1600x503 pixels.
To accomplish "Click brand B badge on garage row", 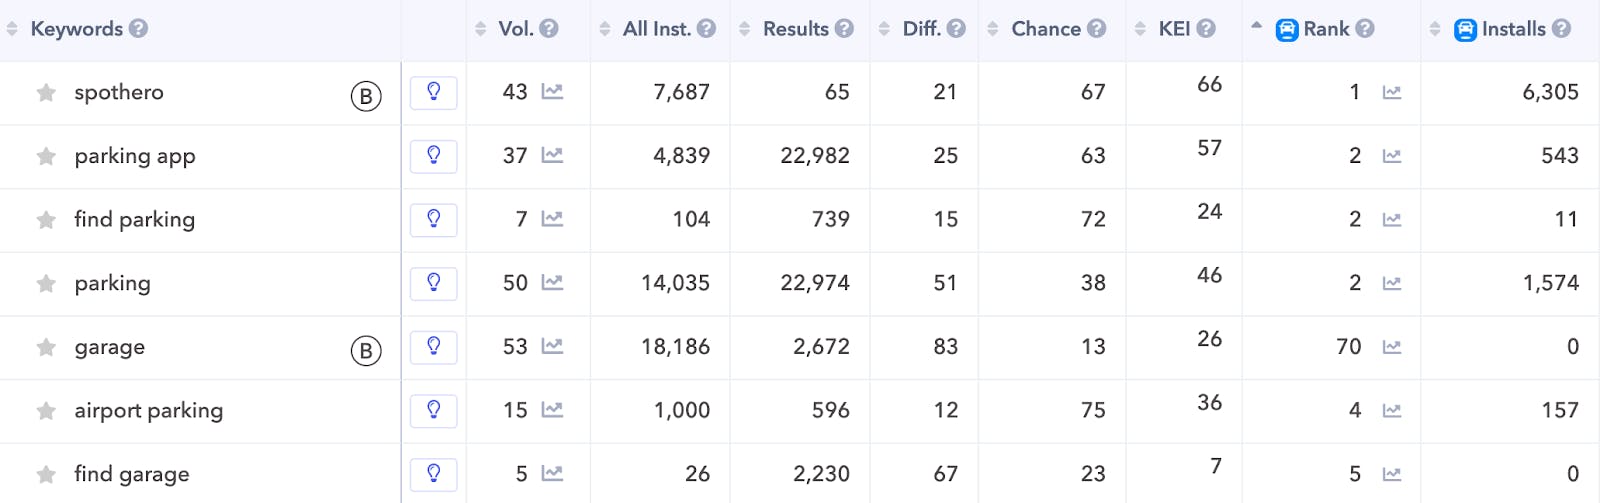I will pos(366,351).
